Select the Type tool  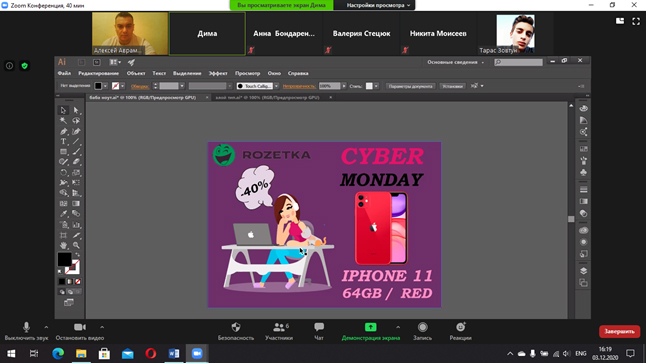(63, 141)
